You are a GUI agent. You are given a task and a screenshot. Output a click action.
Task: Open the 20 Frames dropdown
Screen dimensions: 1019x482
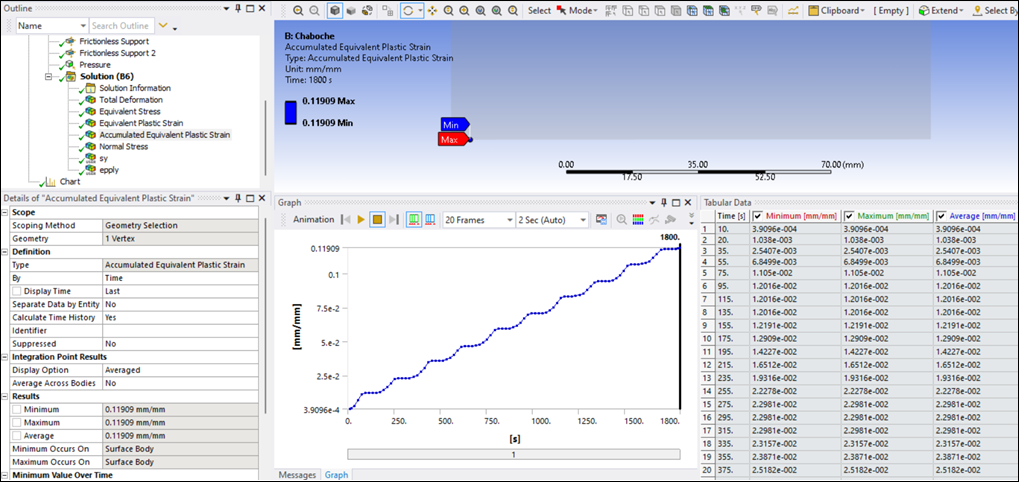[478, 220]
